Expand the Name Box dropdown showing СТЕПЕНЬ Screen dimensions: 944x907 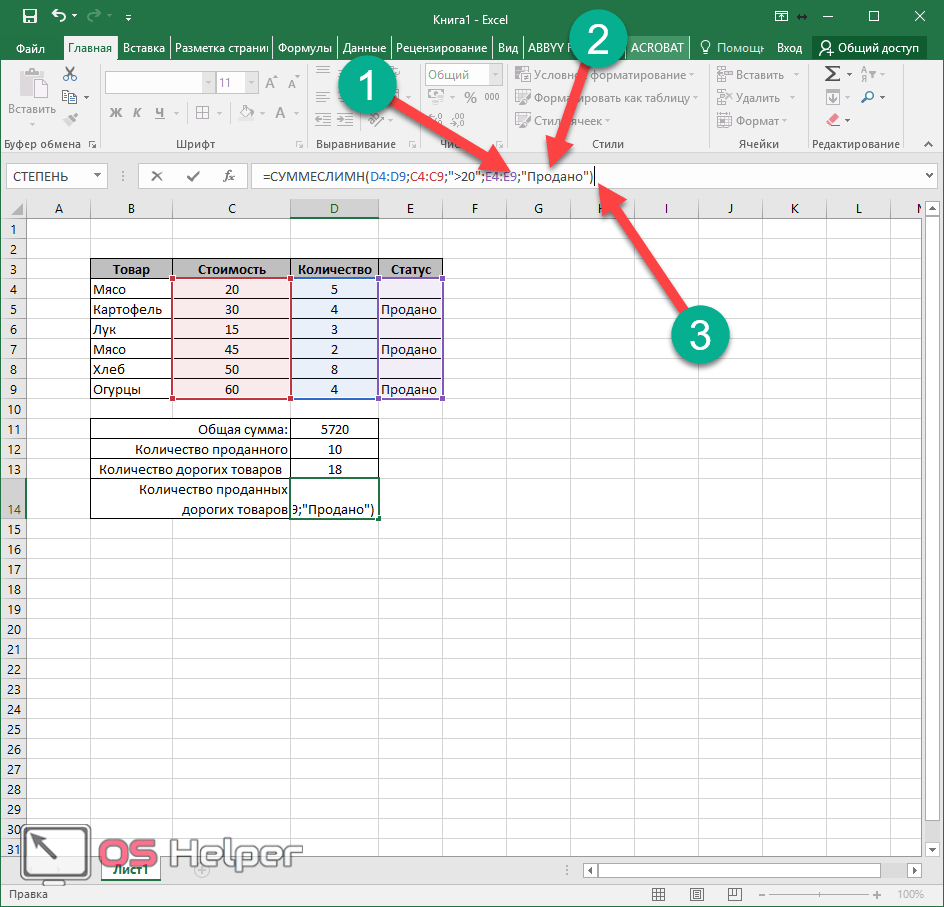point(98,176)
